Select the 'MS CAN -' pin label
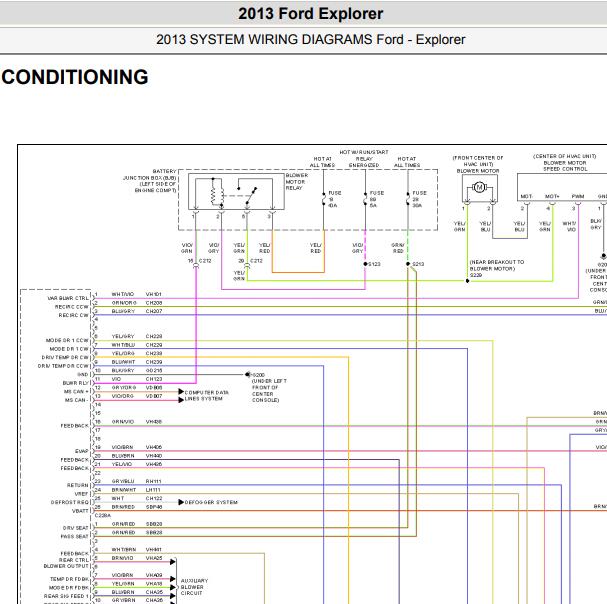The height and width of the screenshot is (604, 607). [77, 400]
